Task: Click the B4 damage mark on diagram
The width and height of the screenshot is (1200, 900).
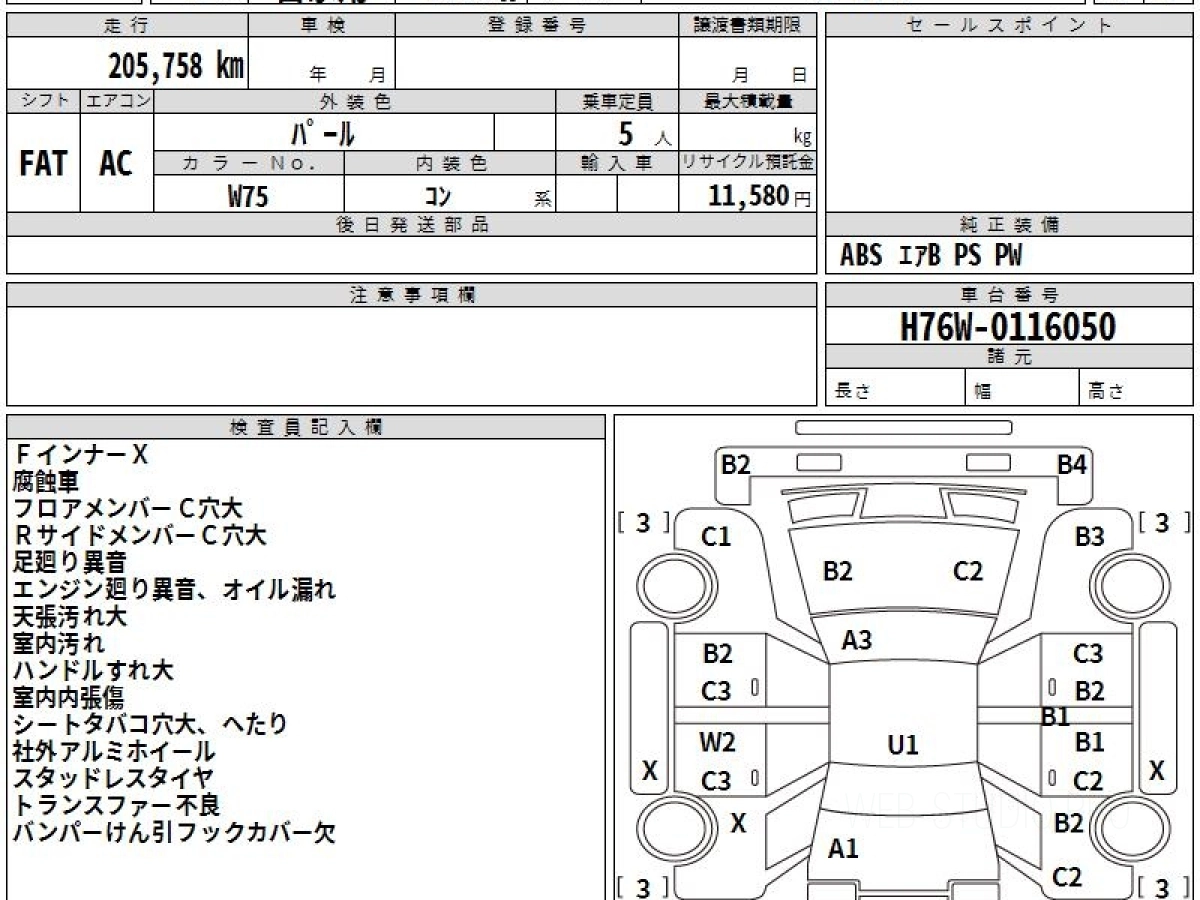Action: pos(1072,465)
